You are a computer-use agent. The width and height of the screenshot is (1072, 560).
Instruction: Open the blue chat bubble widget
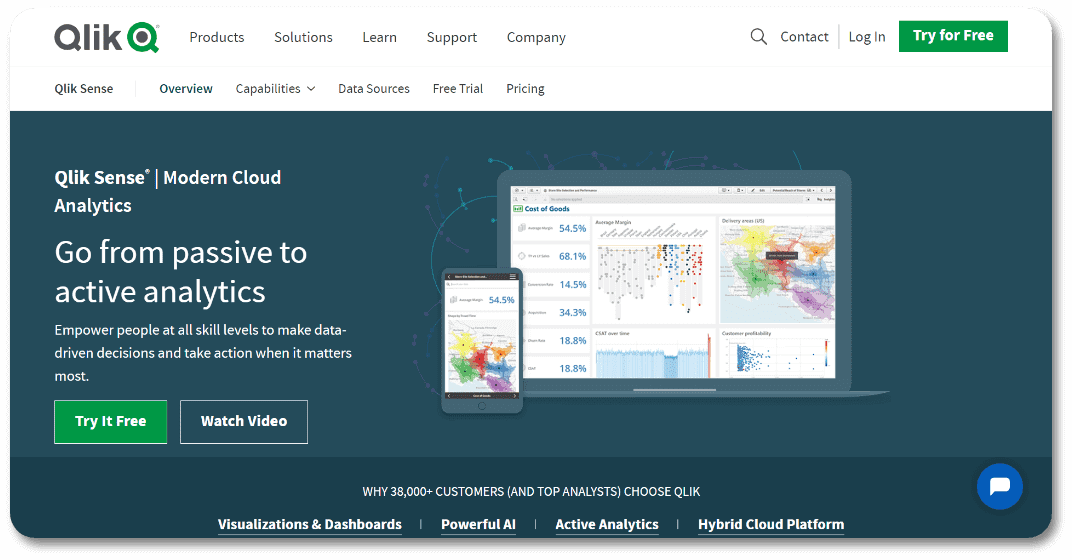tap(1000, 487)
